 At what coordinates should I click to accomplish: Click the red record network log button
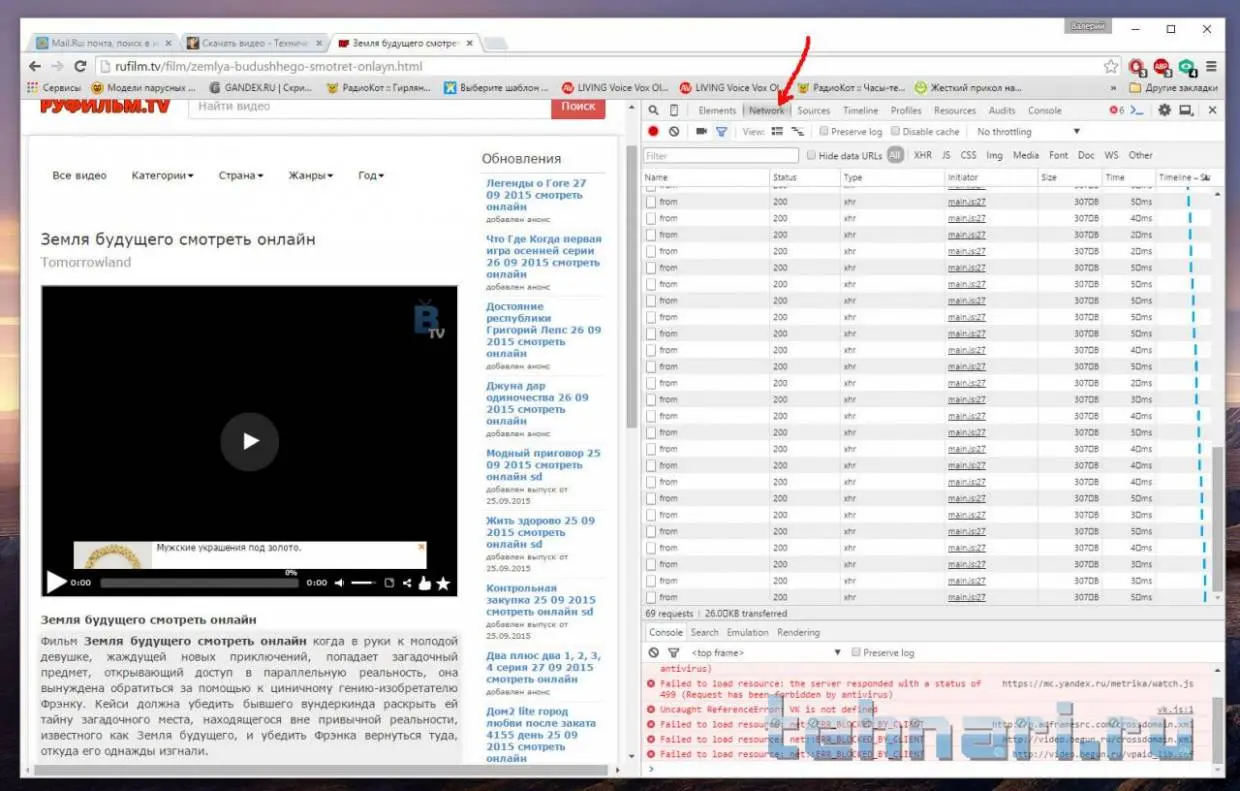pos(653,132)
